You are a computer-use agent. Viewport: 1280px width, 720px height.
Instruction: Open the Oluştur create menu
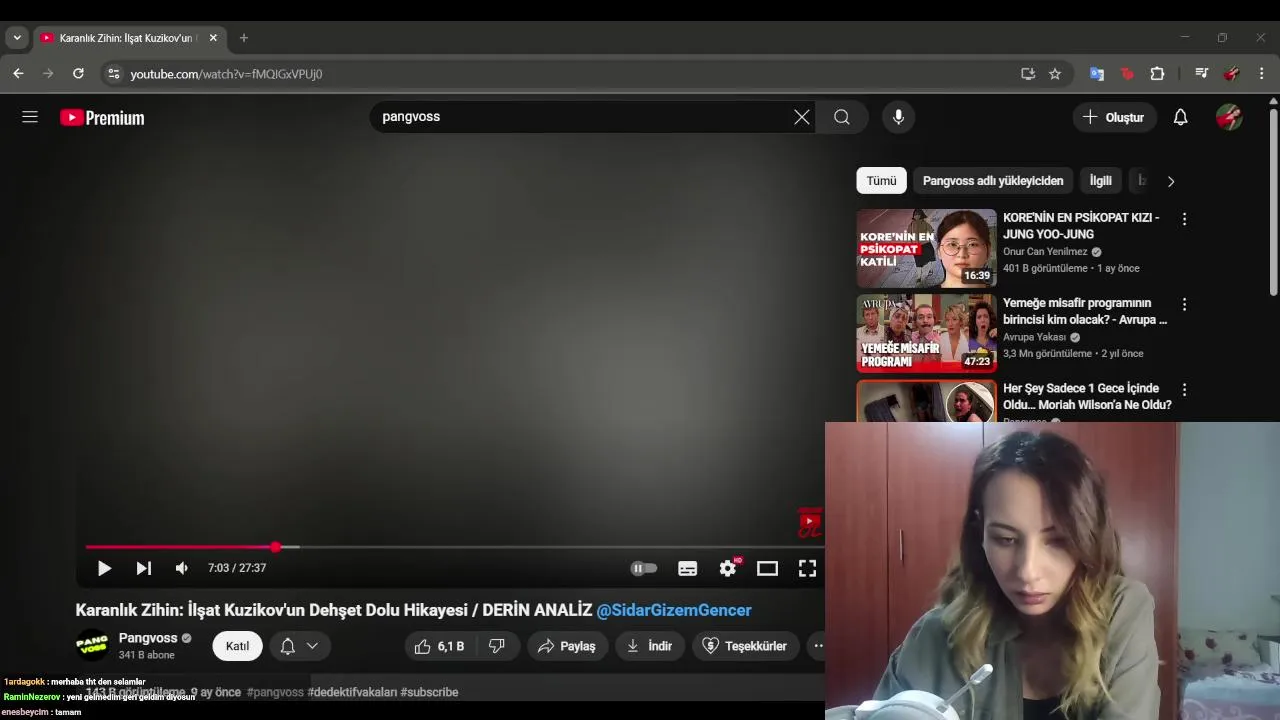pyautogui.click(x=1114, y=117)
